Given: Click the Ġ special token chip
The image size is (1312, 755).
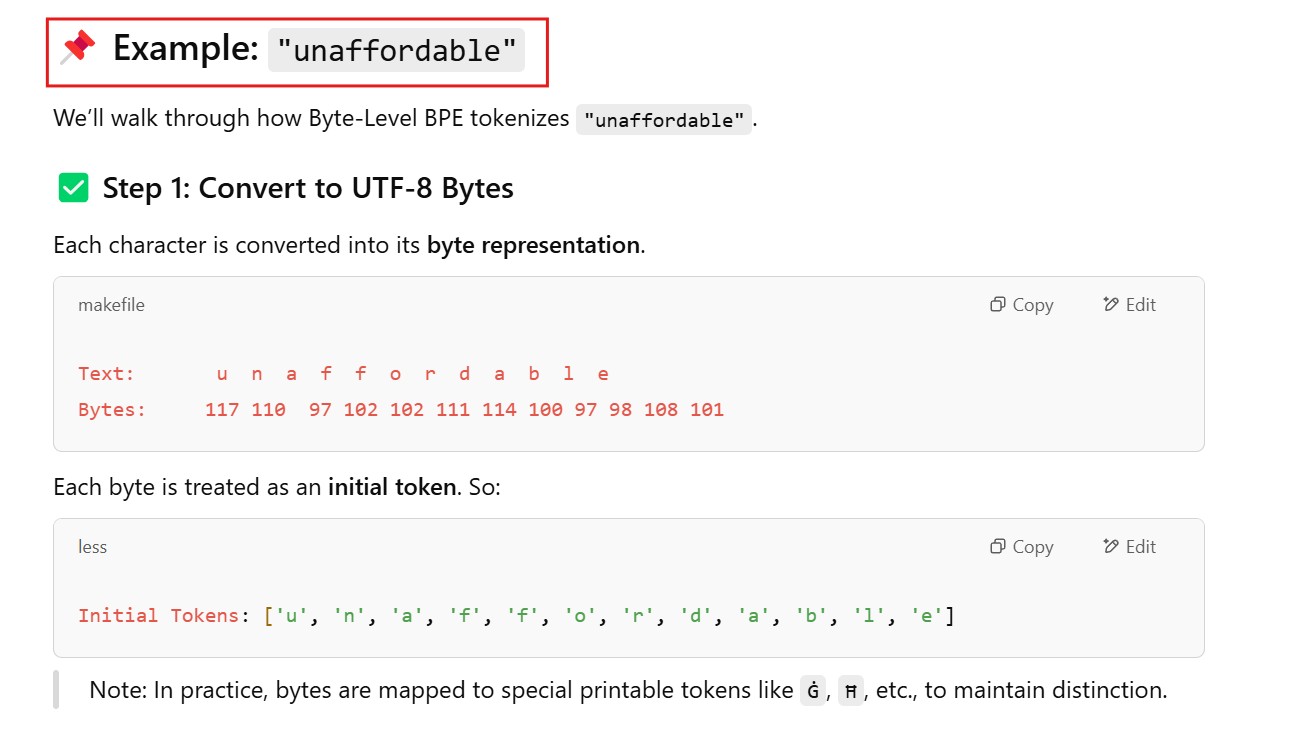Looking at the screenshot, I should 813,691.
